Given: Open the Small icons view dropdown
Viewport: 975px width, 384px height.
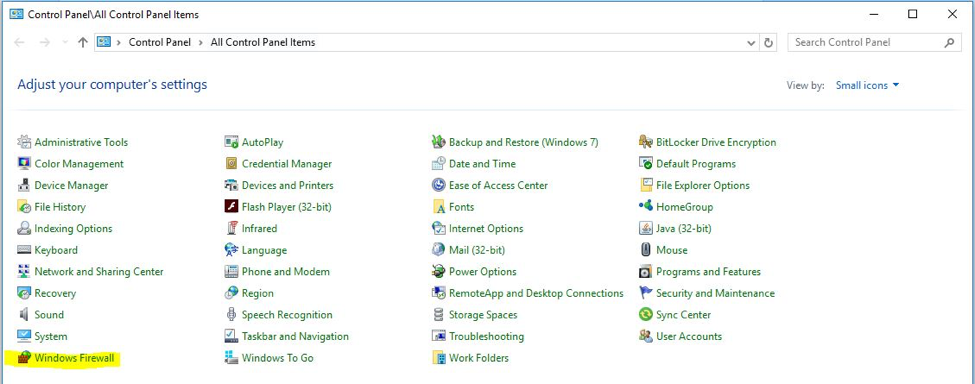Looking at the screenshot, I should [867, 86].
